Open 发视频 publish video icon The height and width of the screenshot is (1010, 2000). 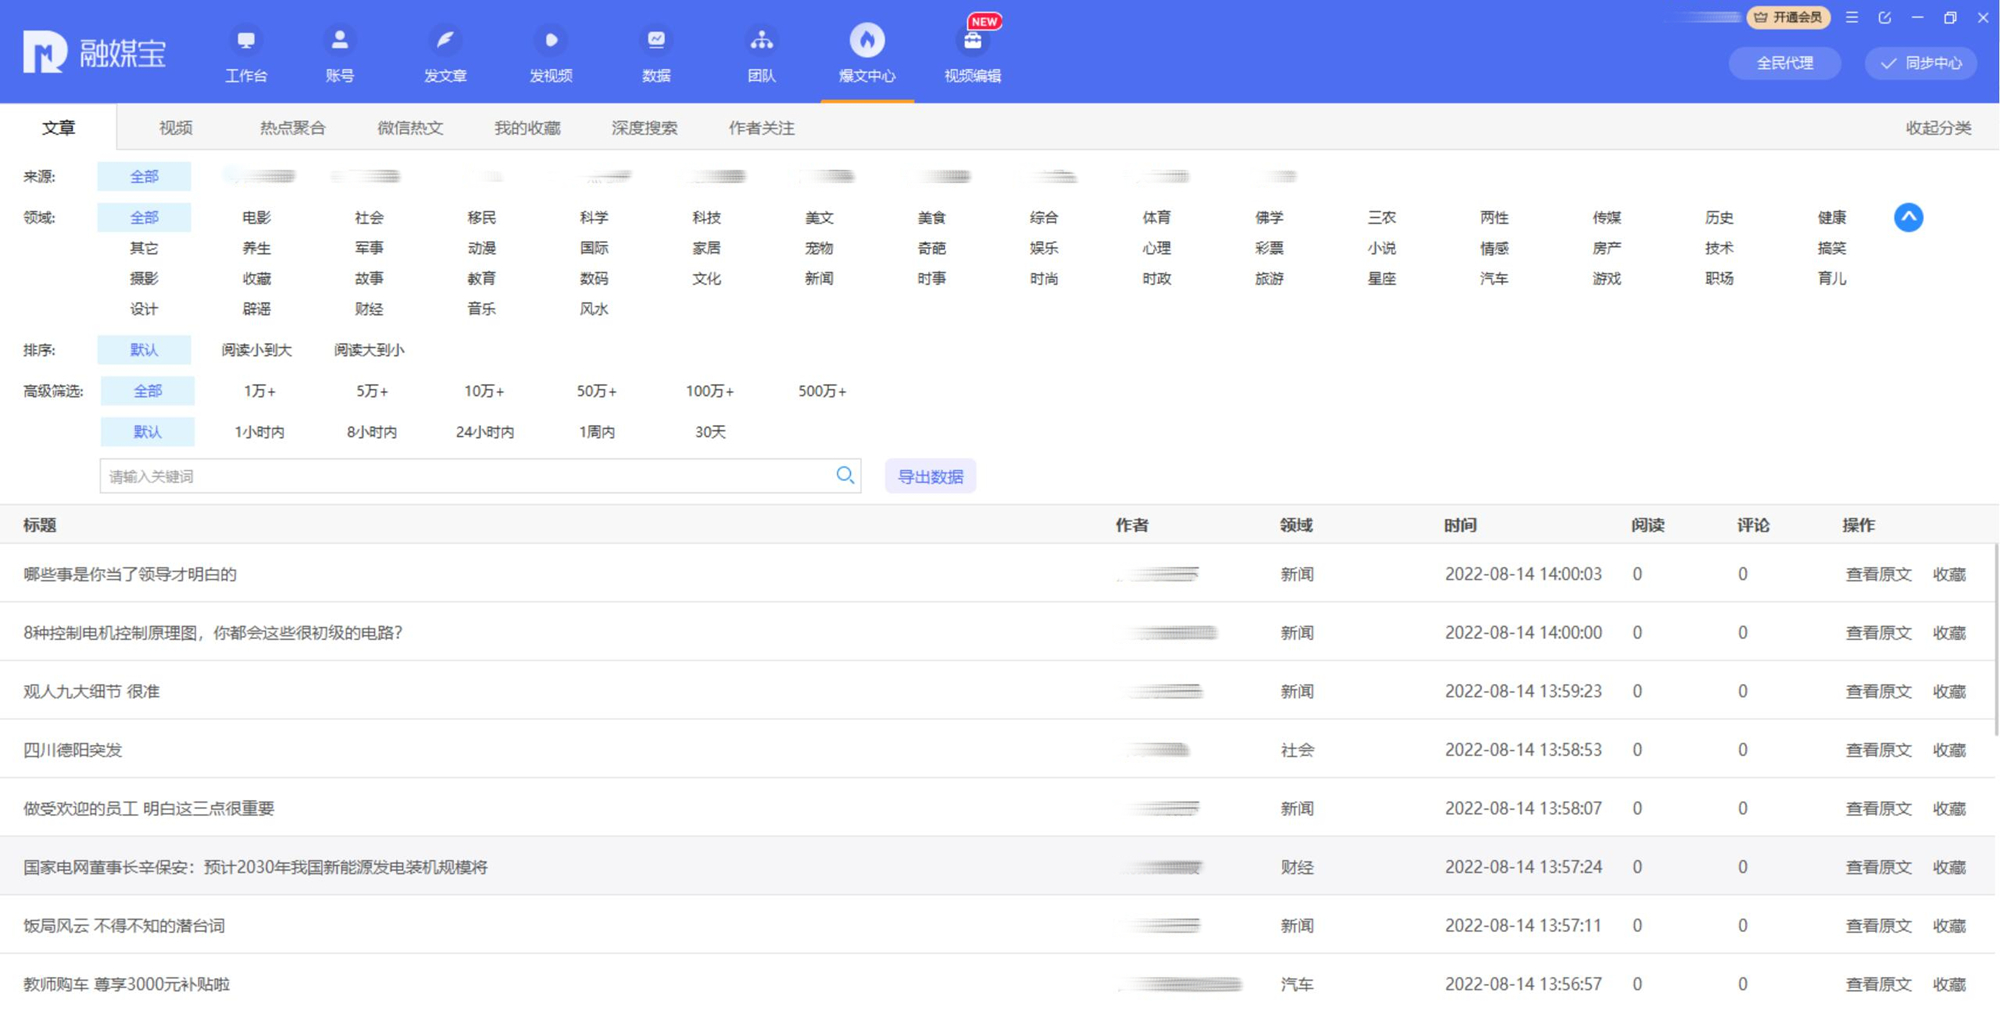point(550,42)
